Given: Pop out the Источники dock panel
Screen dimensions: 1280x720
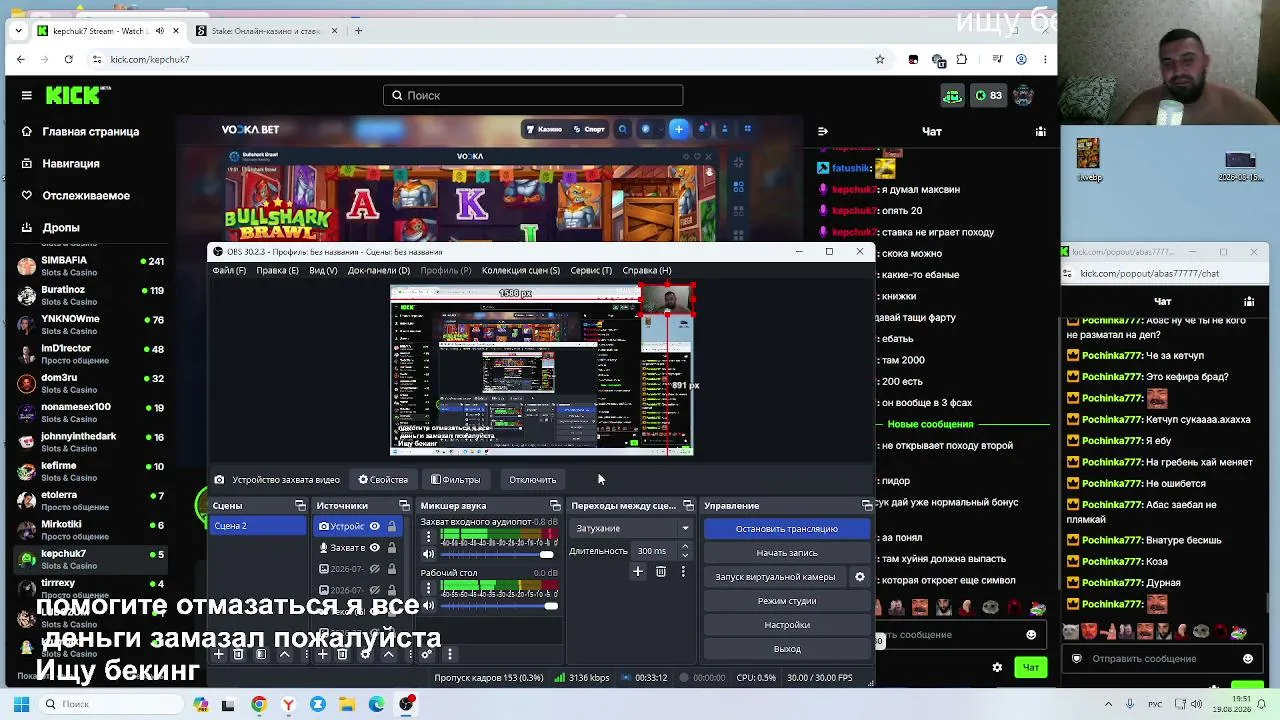Looking at the screenshot, I should point(404,505).
